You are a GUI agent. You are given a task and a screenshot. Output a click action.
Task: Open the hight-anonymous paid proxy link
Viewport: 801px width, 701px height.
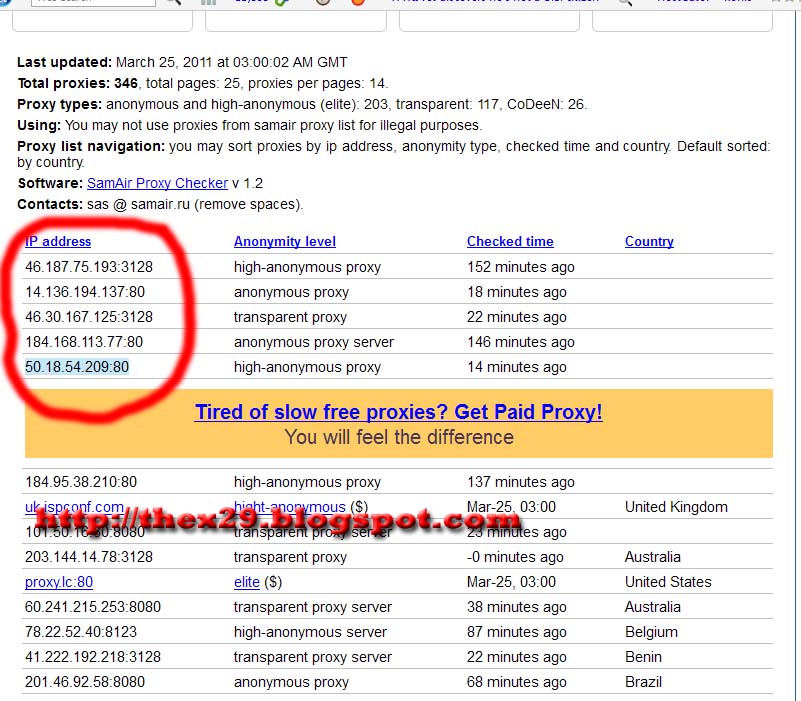coord(289,507)
